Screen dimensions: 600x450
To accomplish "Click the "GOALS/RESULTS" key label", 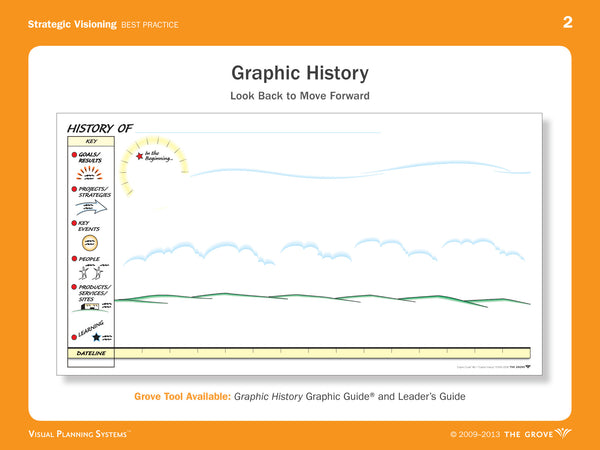I will click(90, 157).
